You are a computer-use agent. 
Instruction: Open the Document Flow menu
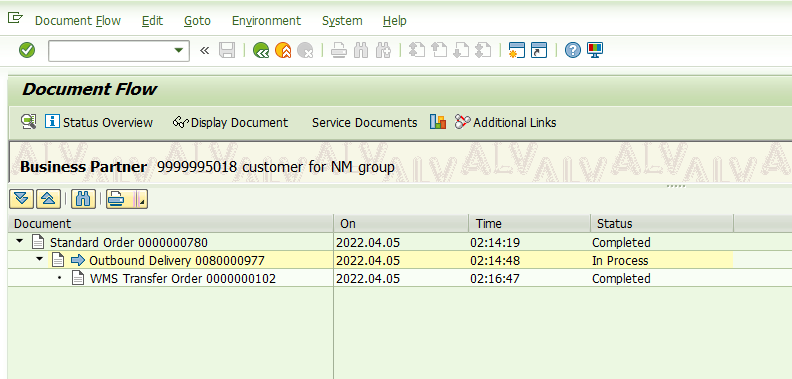pyautogui.click(x=78, y=21)
